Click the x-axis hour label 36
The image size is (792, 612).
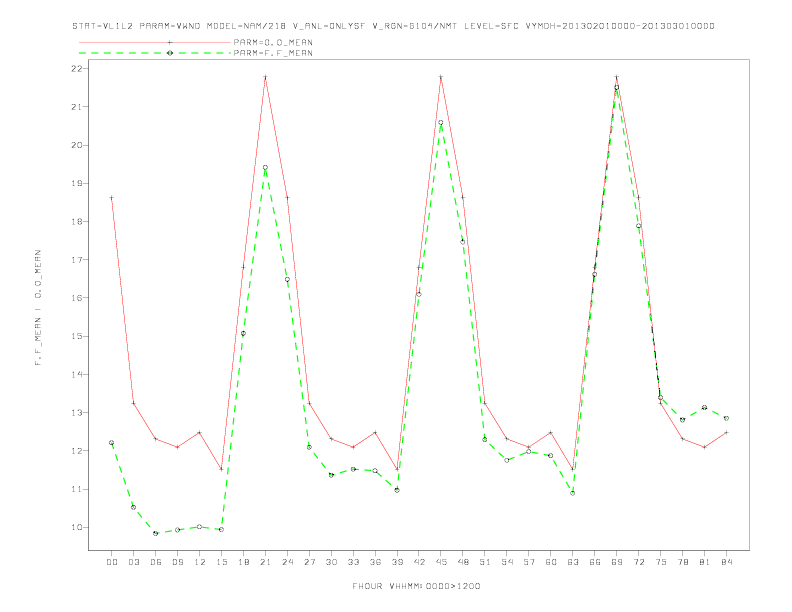[375, 562]
